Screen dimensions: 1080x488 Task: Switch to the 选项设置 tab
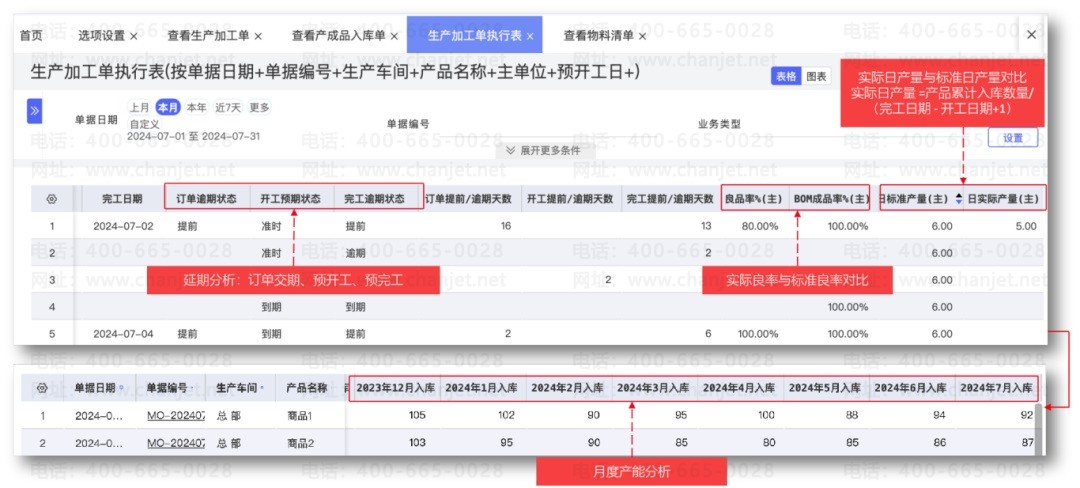click(x=101, y=36)
